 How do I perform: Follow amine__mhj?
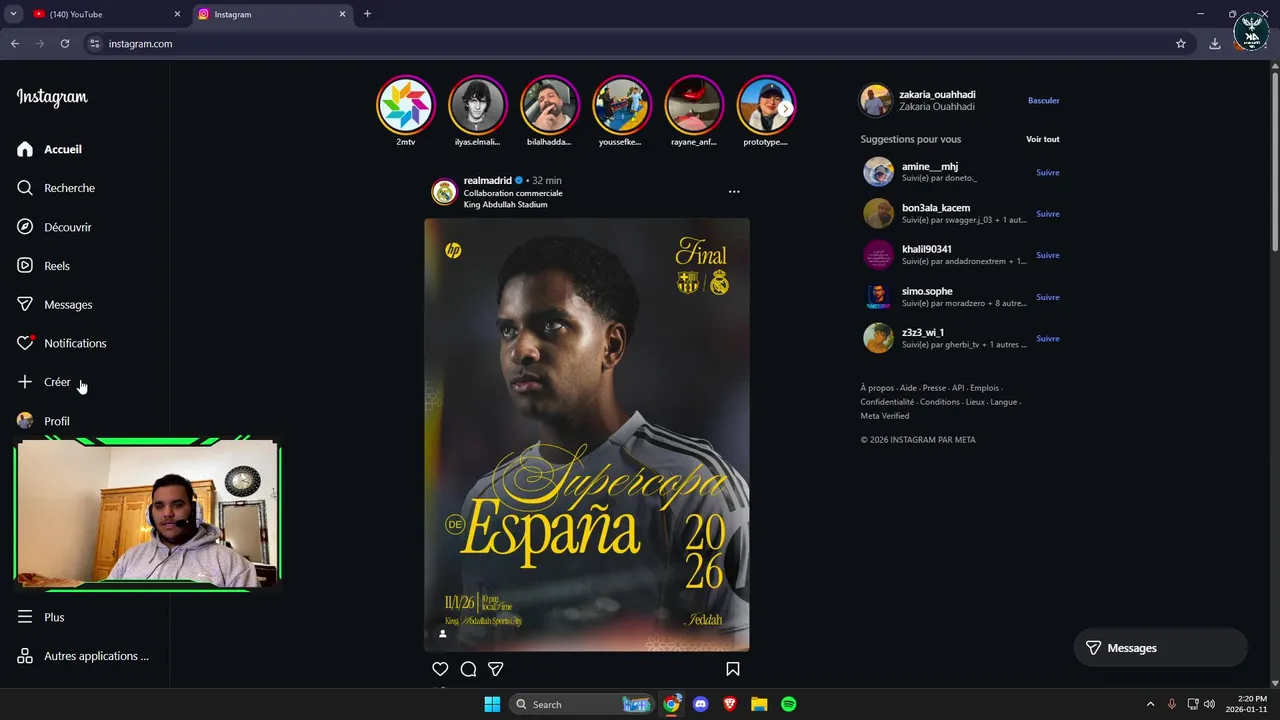pos(1047,172)
